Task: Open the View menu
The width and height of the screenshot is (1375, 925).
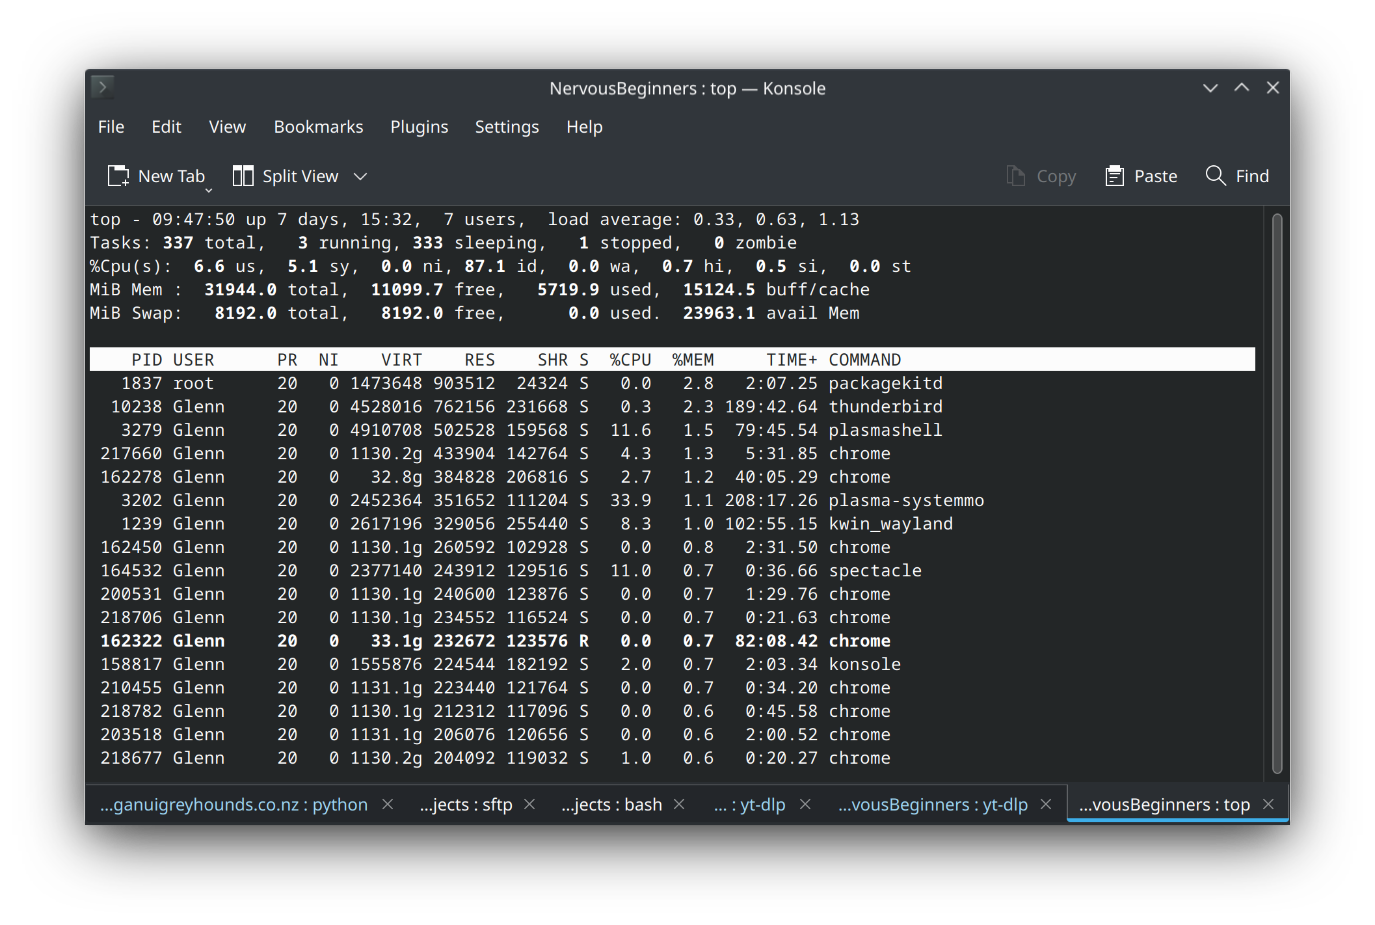Action: 227,127
